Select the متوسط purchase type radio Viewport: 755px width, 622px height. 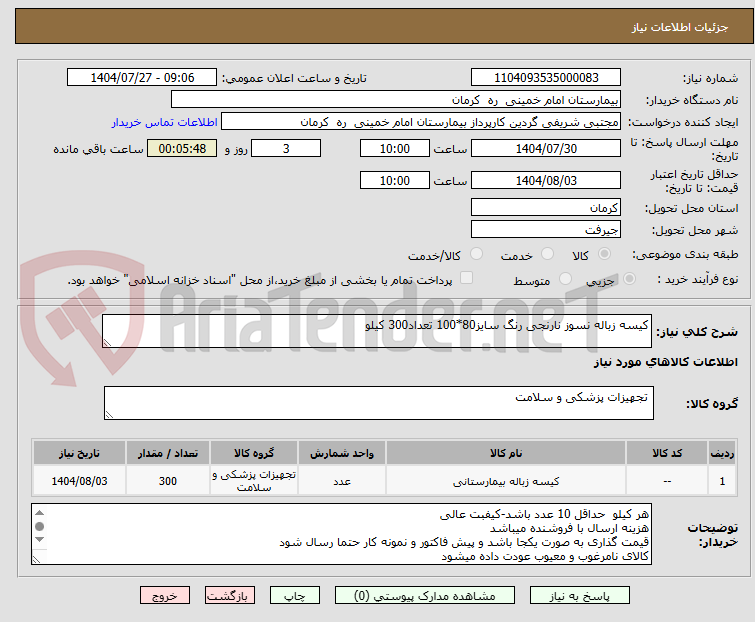coord(565,279)
